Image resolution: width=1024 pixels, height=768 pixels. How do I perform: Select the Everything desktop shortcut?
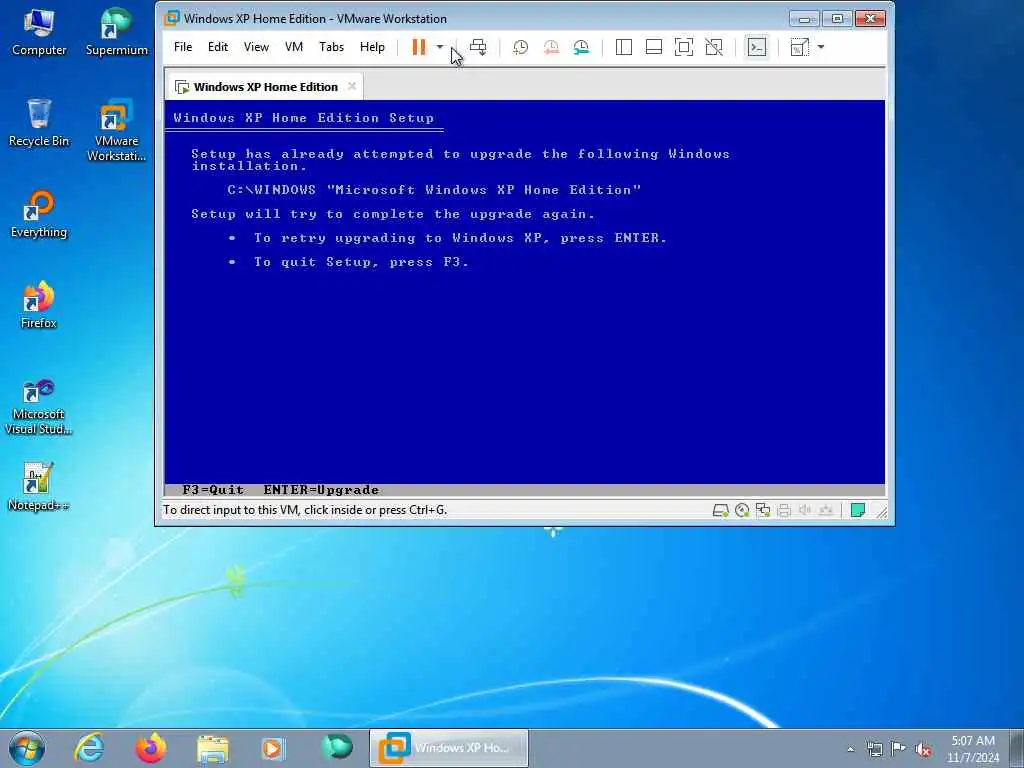coord(39,215)
